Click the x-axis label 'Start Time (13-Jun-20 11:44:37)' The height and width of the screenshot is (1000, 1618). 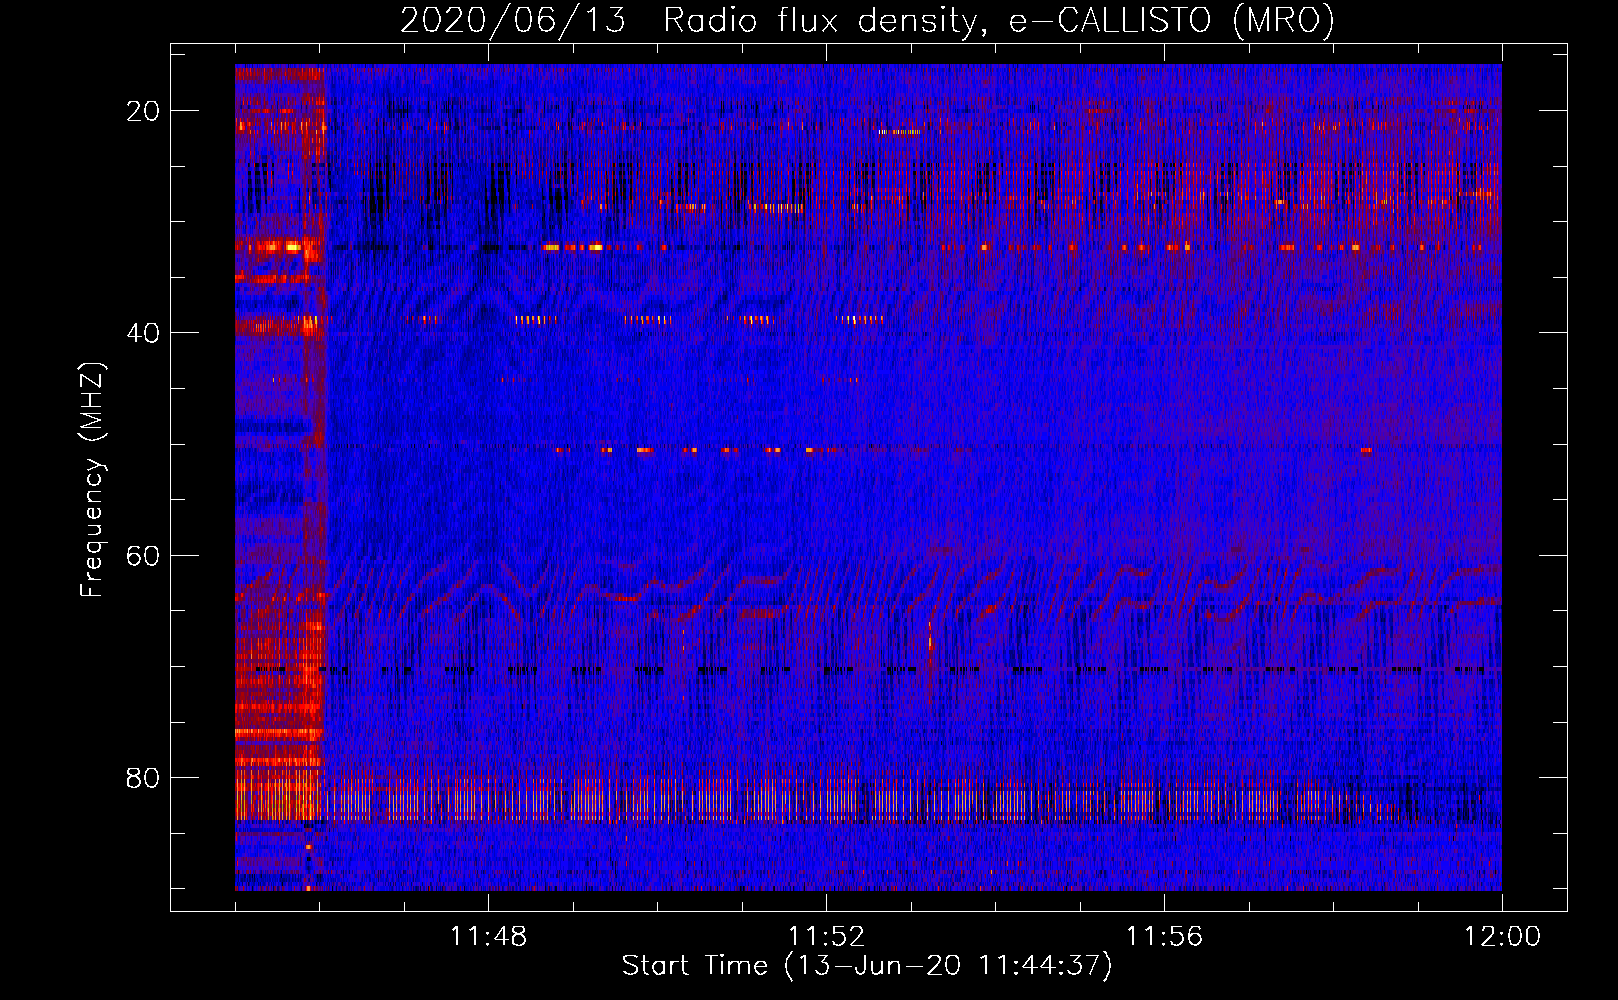tap(867, 966)
